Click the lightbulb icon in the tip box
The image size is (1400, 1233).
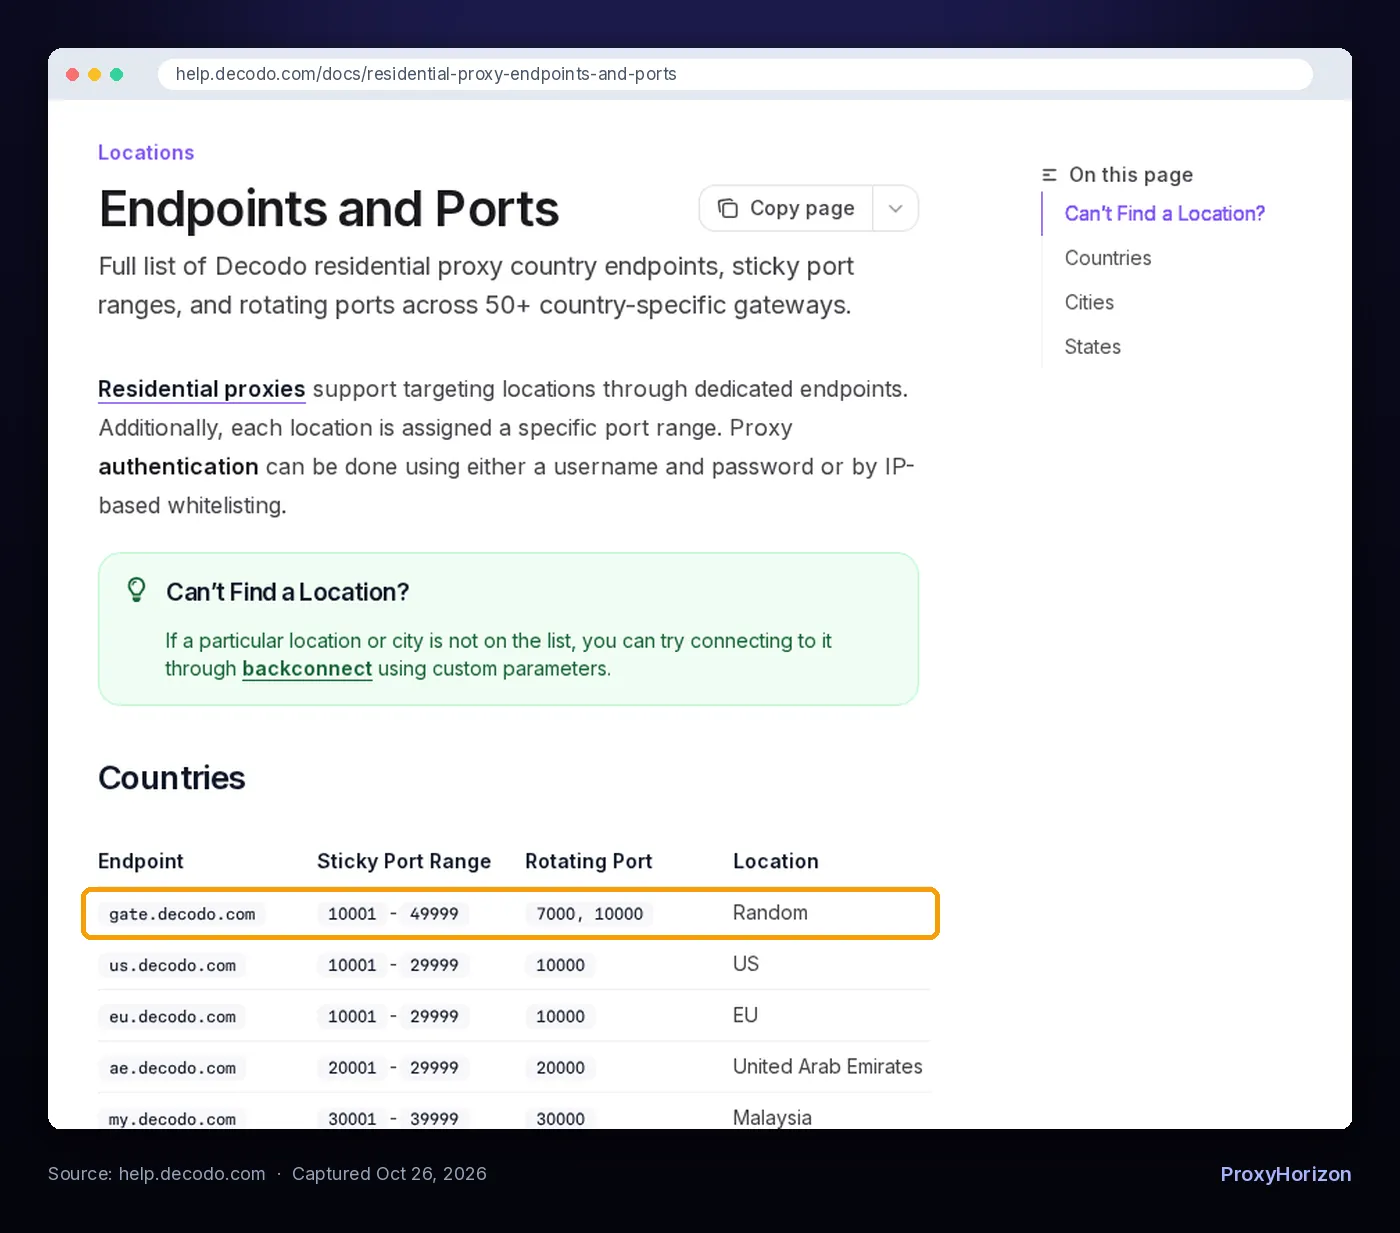[x=137, y=590]
